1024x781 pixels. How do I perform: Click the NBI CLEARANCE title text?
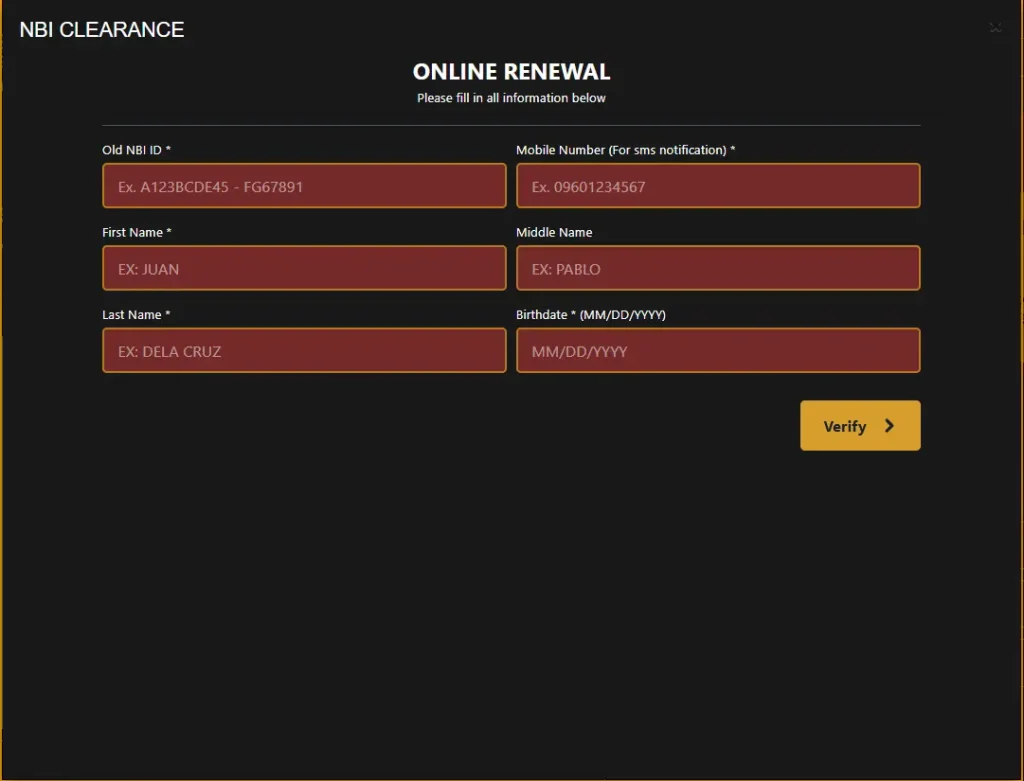pos(102,29)
